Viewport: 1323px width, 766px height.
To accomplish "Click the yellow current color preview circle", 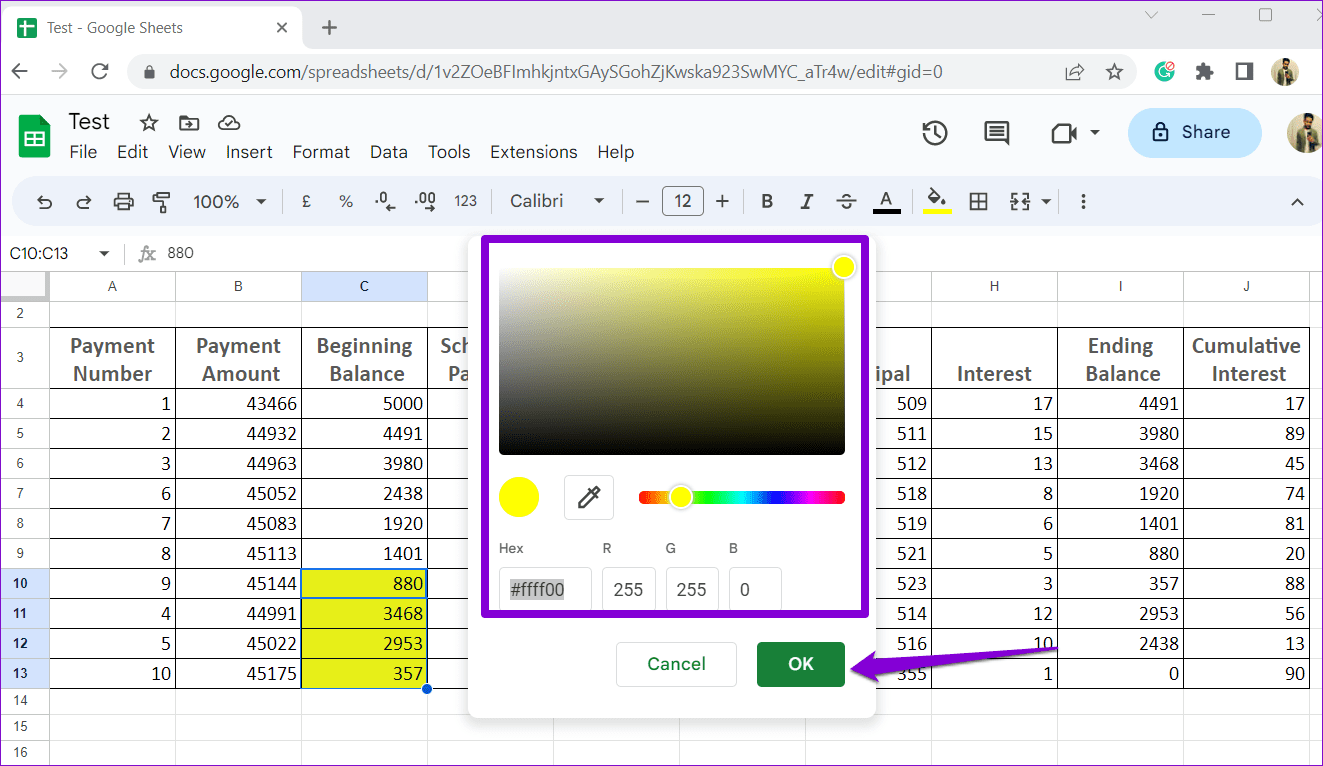I will 519,497.
